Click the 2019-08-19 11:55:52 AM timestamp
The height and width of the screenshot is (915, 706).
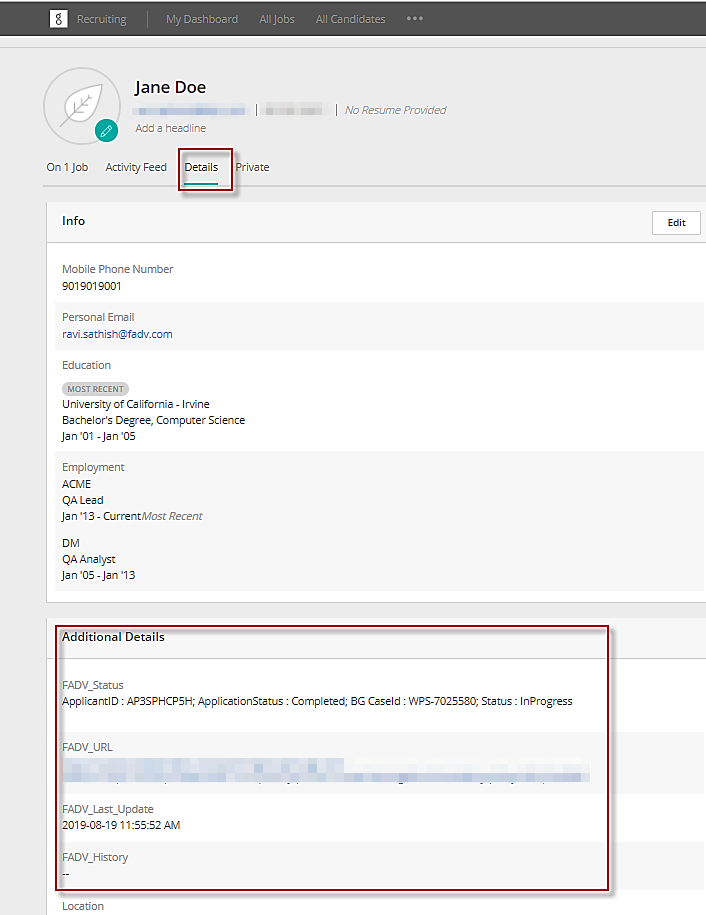coord(121,825)
